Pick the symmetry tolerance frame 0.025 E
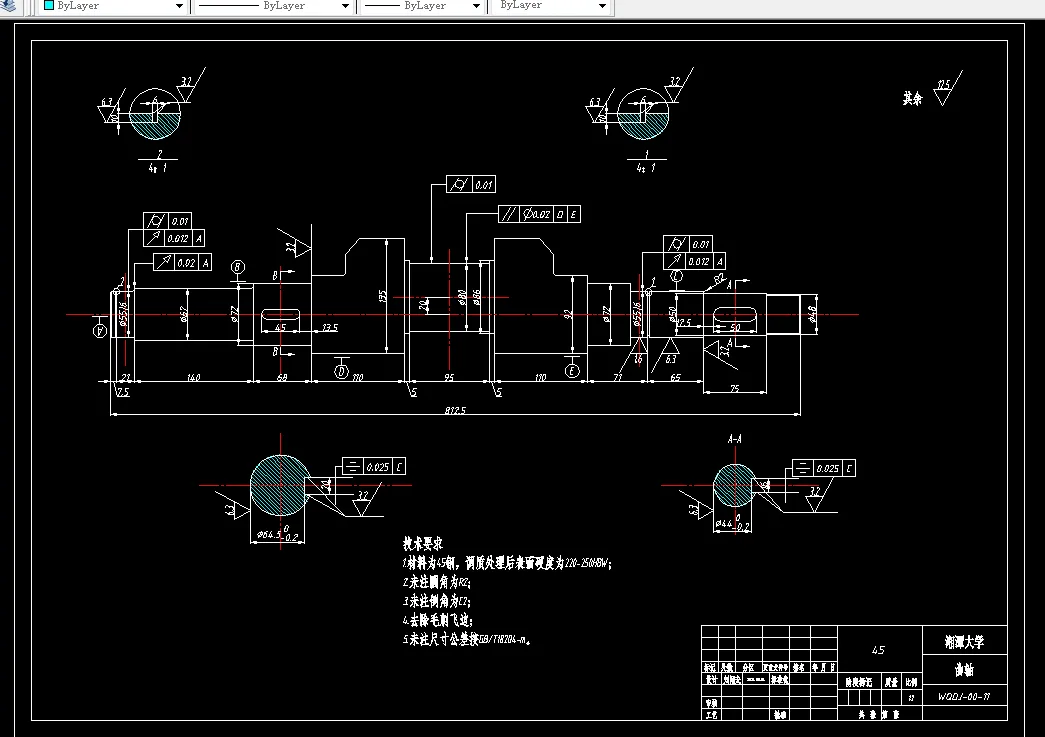1045x737 pixels. point(824,468)
